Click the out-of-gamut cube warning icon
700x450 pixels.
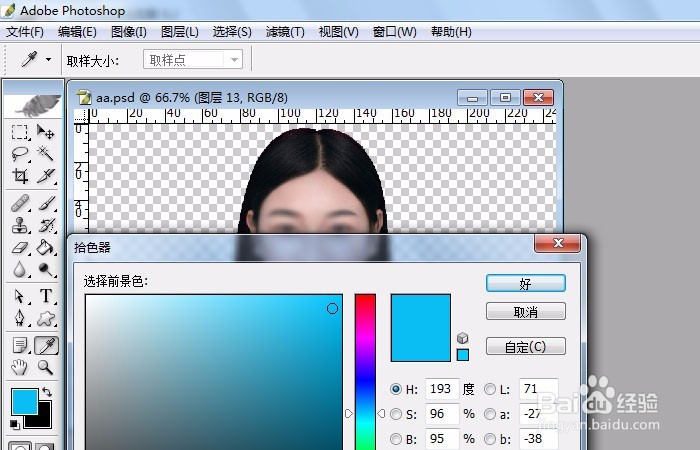point(462,338)
